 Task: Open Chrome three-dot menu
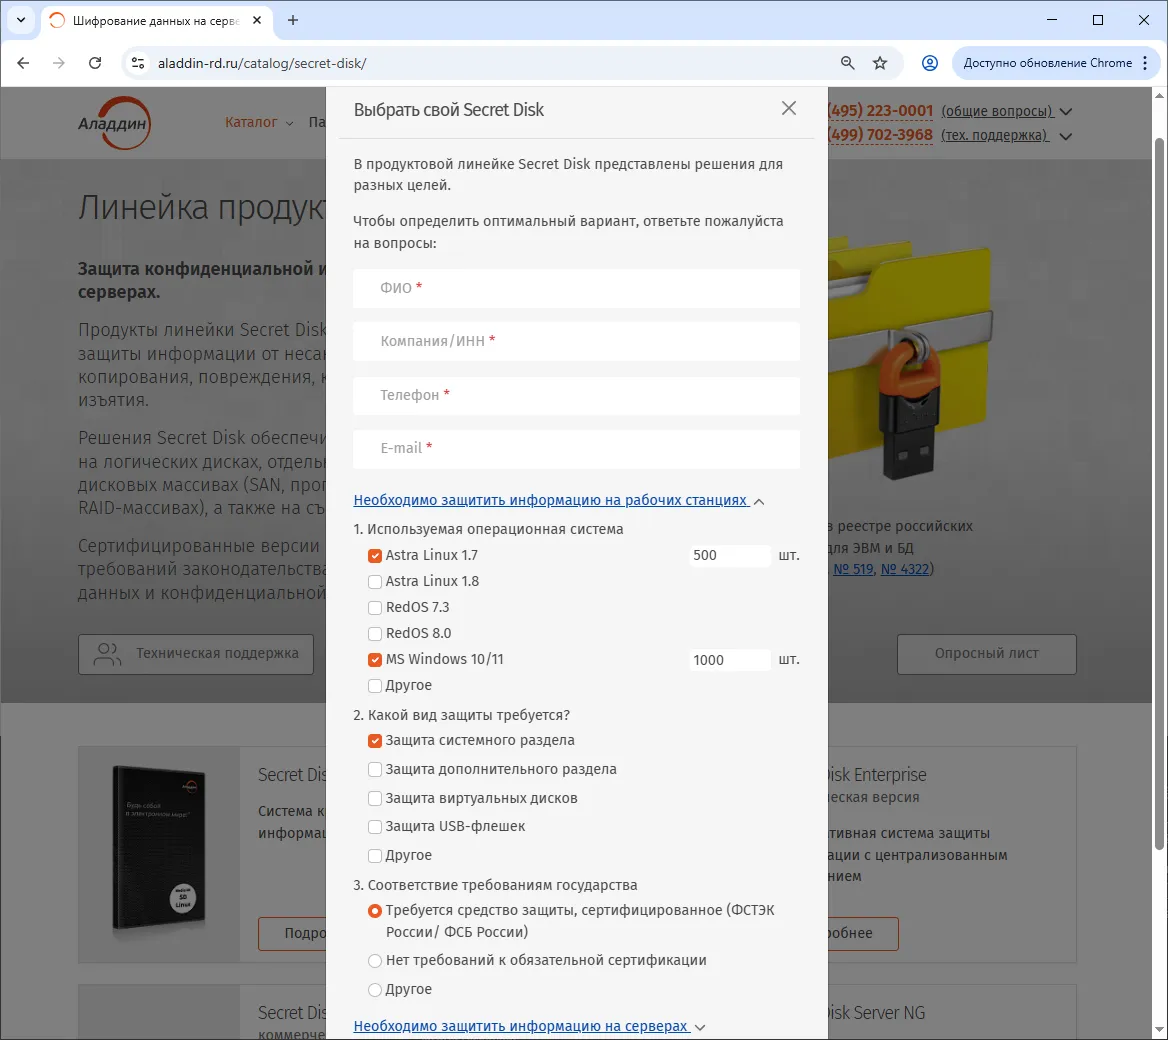[1145, 63]
